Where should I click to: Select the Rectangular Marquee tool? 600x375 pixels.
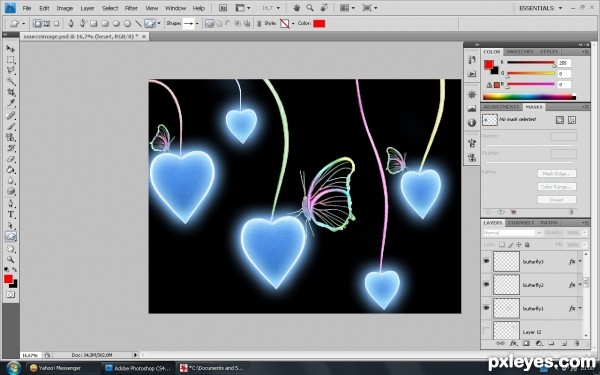10,60
